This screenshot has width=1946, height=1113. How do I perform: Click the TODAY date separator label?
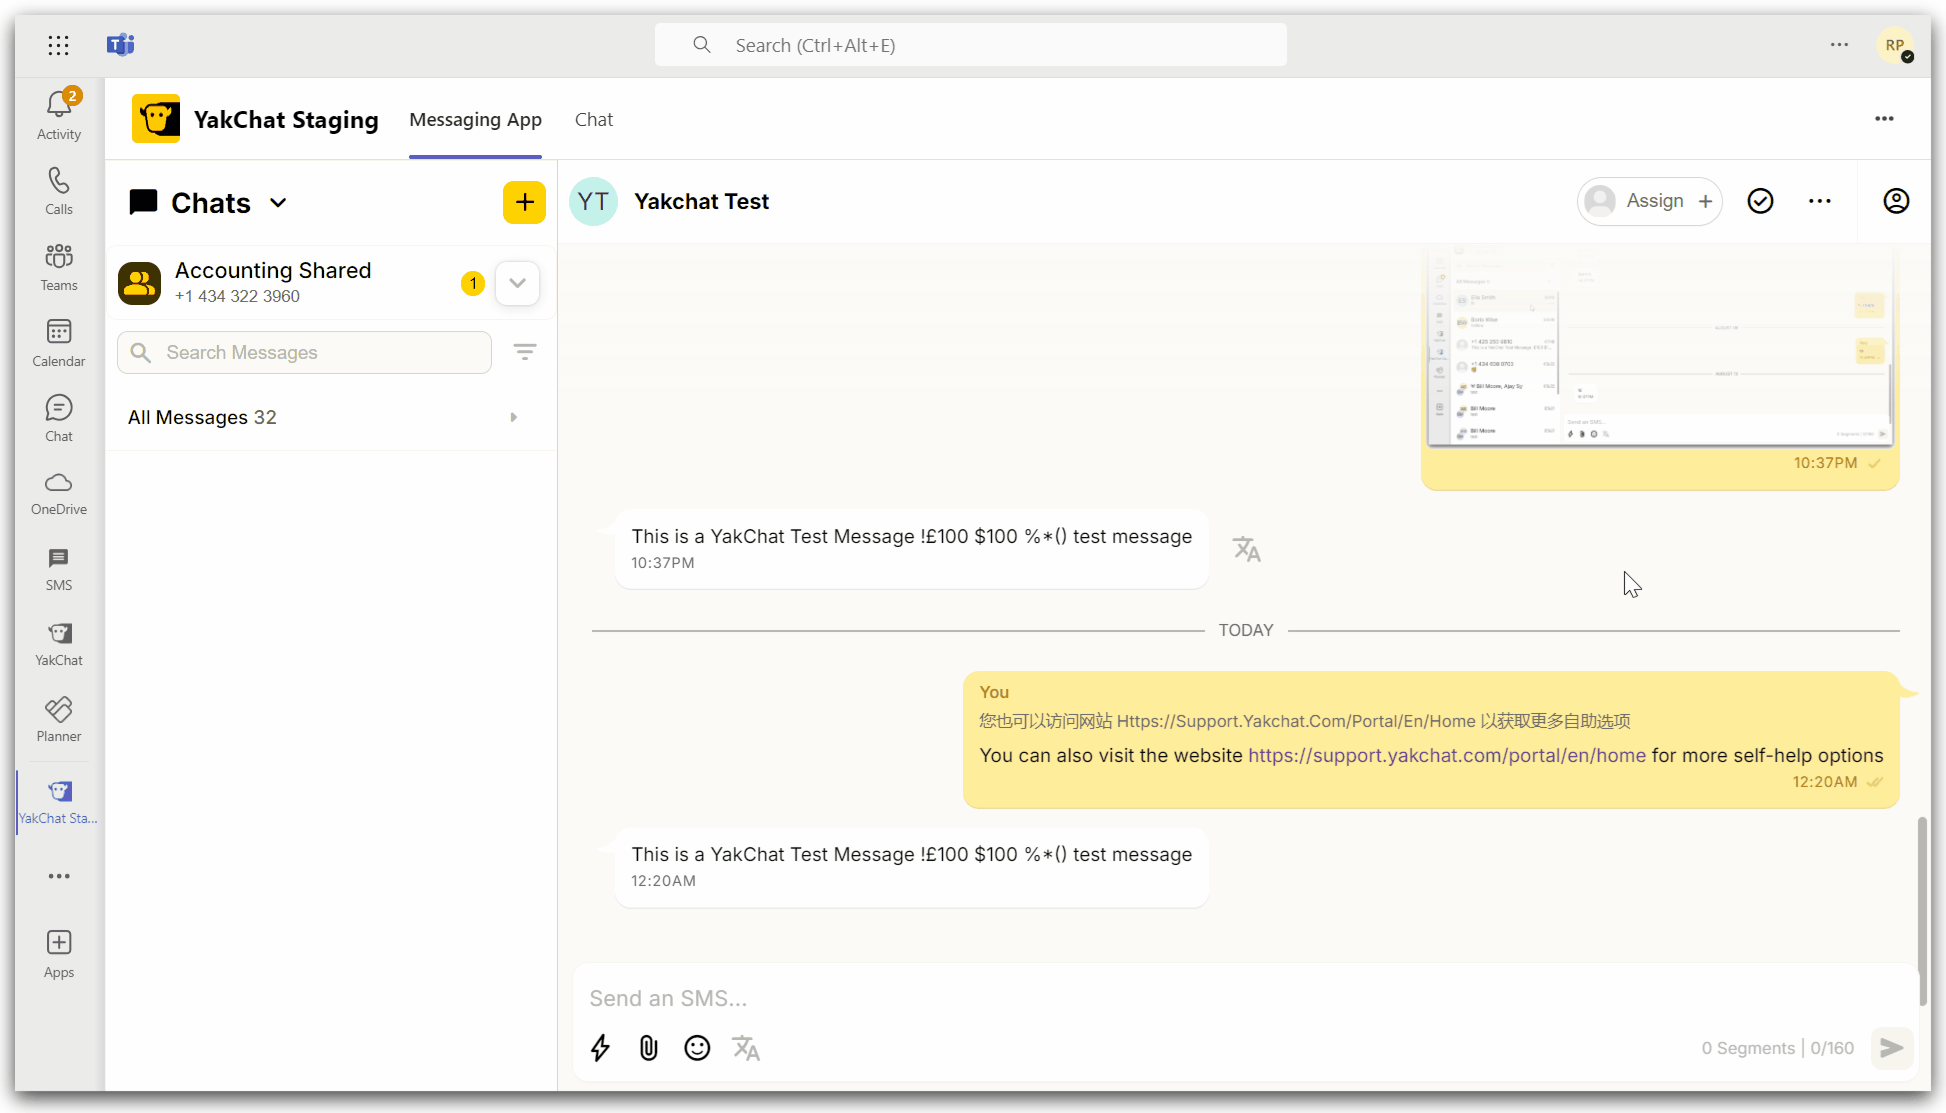(1246, 630)
